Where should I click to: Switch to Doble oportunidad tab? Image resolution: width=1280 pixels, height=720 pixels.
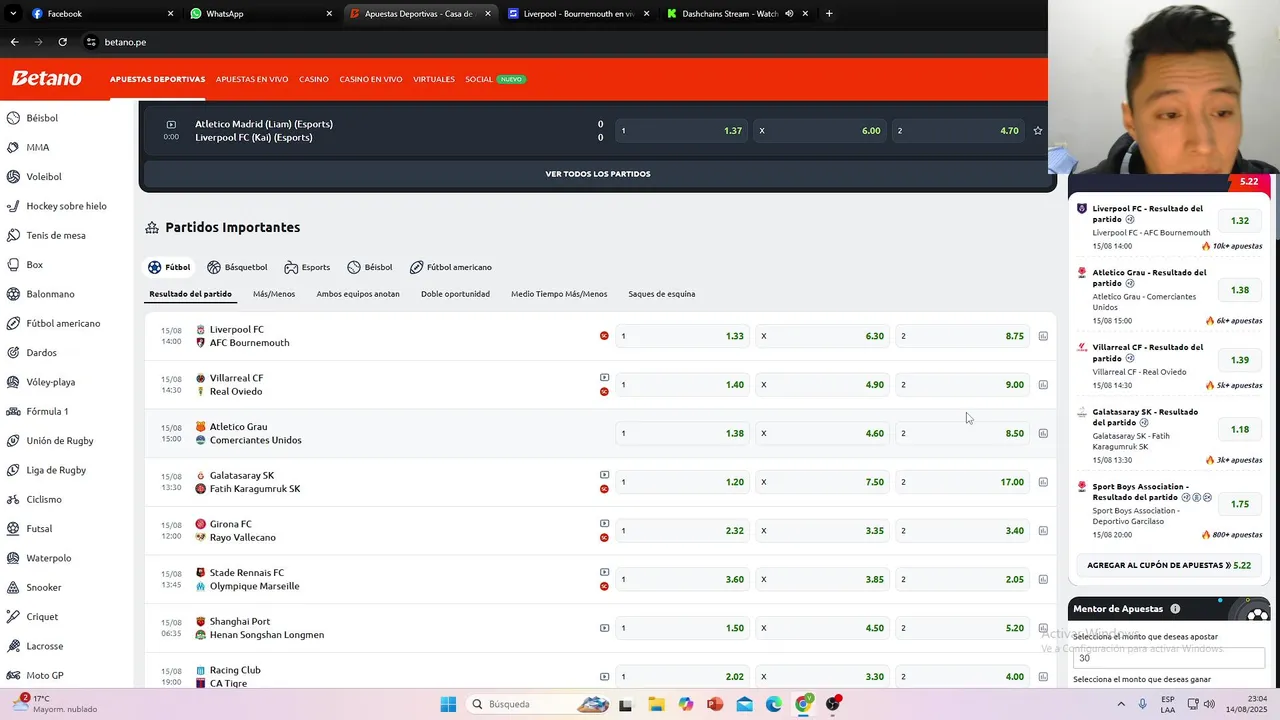click(455, 294)
